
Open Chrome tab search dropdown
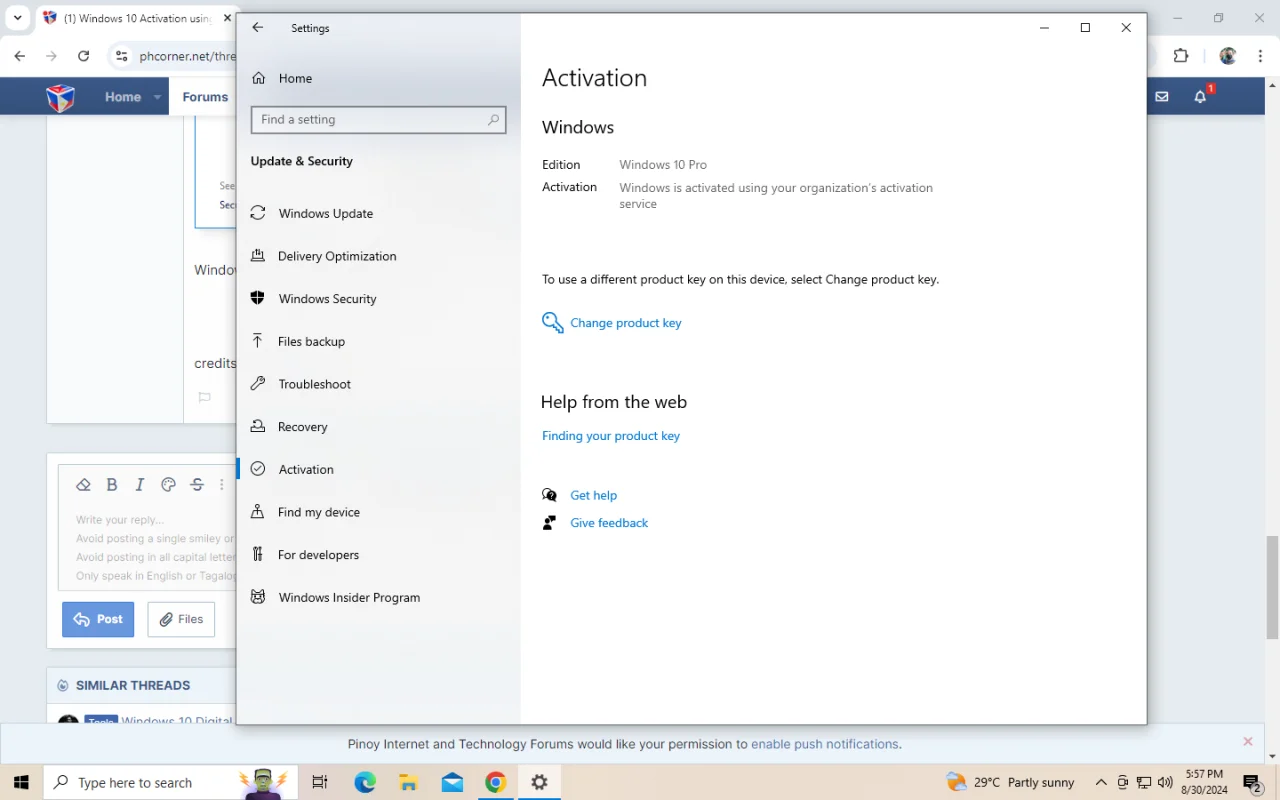click(x=17, y=18)
